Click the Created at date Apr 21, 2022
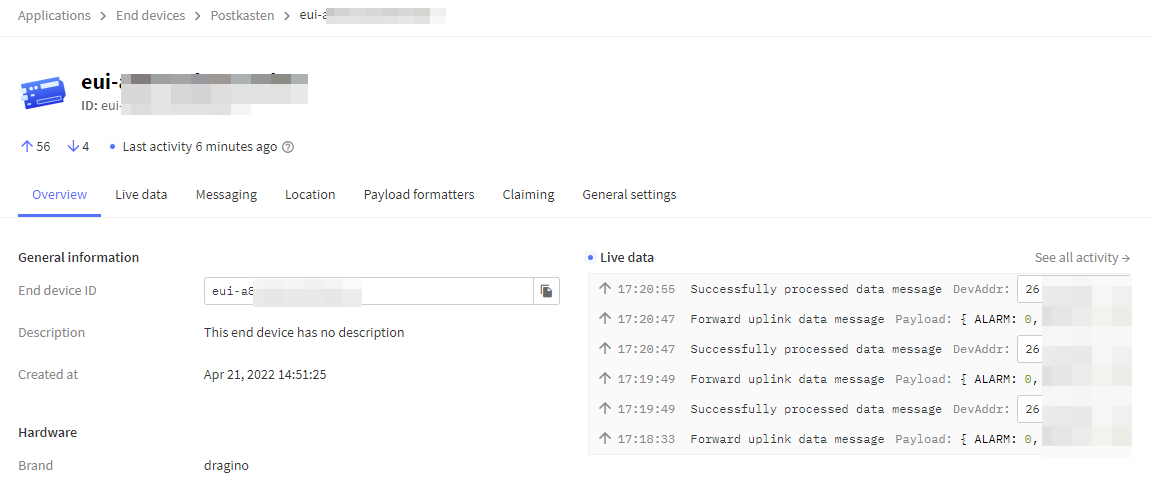This screenshot has height=494, width=1152. [x=265, y=374]
